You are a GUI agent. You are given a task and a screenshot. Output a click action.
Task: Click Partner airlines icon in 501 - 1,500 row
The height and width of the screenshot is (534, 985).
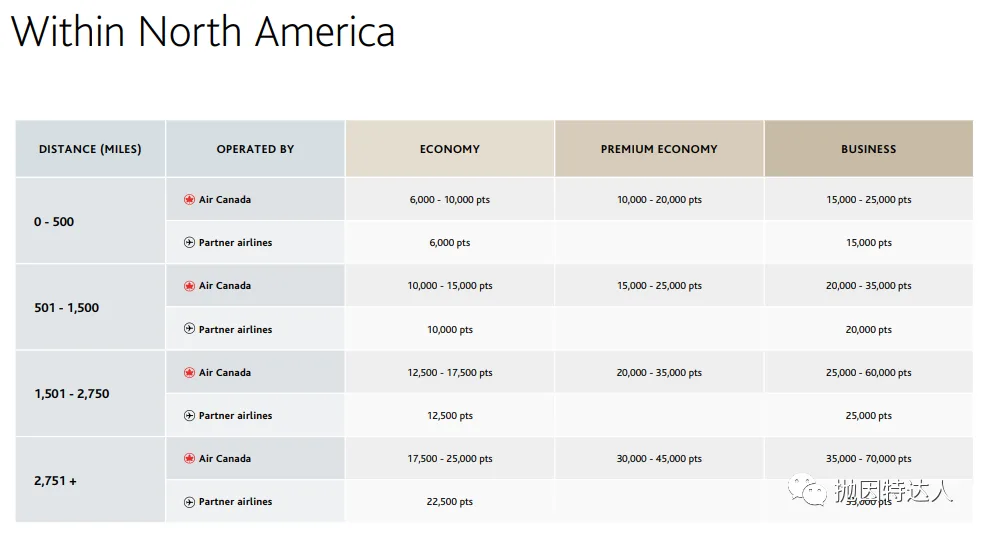click(189, 329)
